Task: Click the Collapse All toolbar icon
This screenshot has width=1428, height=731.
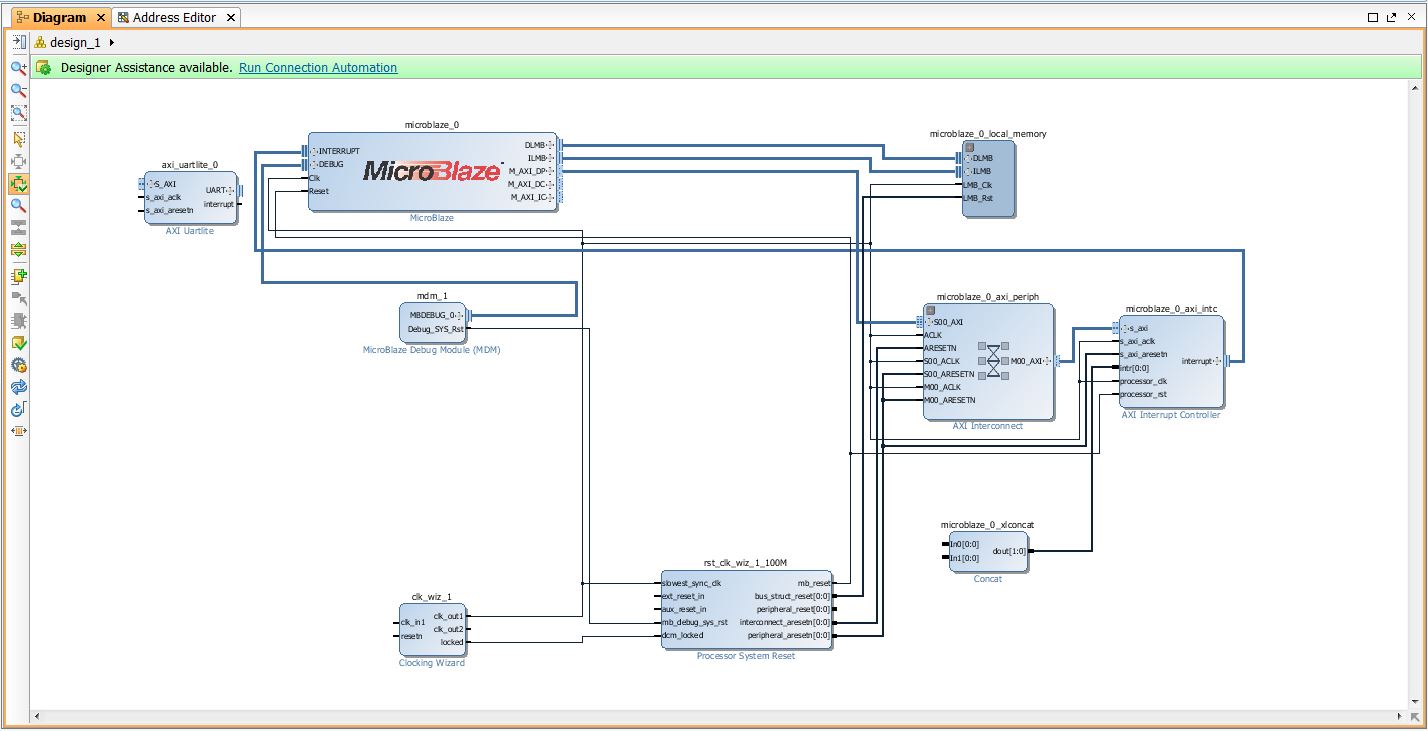Action: coord(18,228)
